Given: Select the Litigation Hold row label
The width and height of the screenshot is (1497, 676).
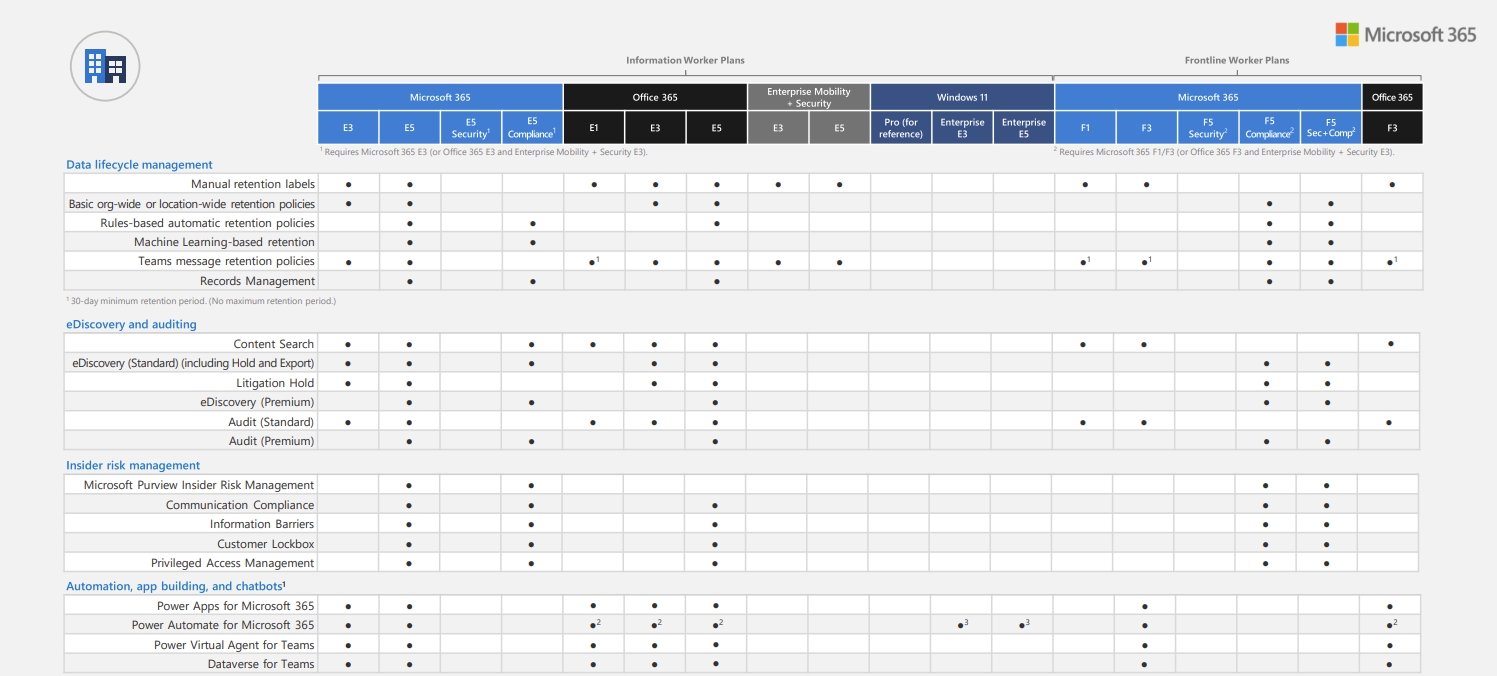Looking at the screenshot, I should (275, 383).
